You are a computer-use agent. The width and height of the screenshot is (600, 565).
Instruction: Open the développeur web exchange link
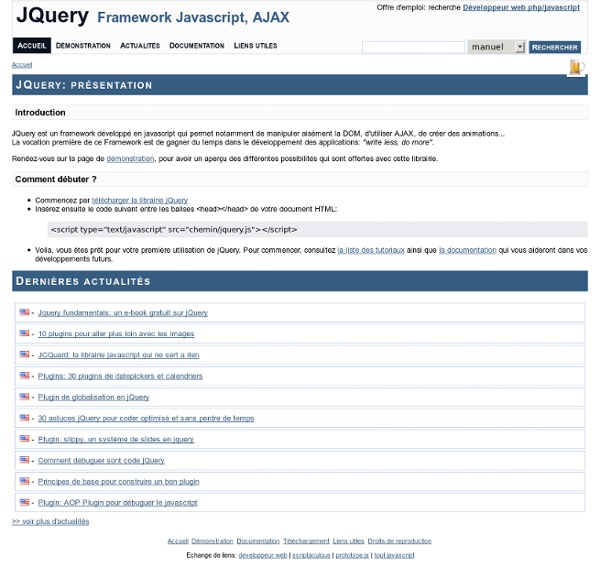click(x=262, y=555)
